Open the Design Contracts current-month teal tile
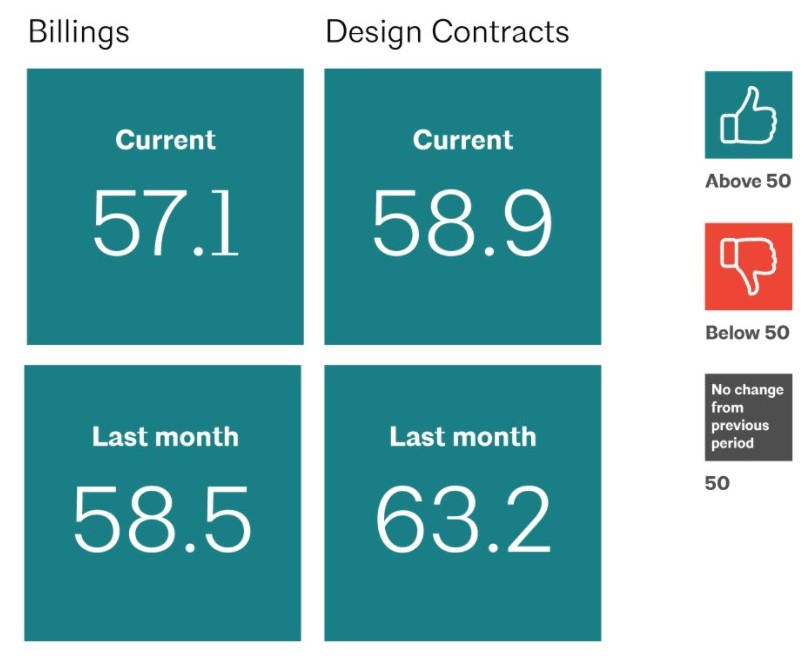The width and height of the screenshot is (812, 661). tap(462, 300)
